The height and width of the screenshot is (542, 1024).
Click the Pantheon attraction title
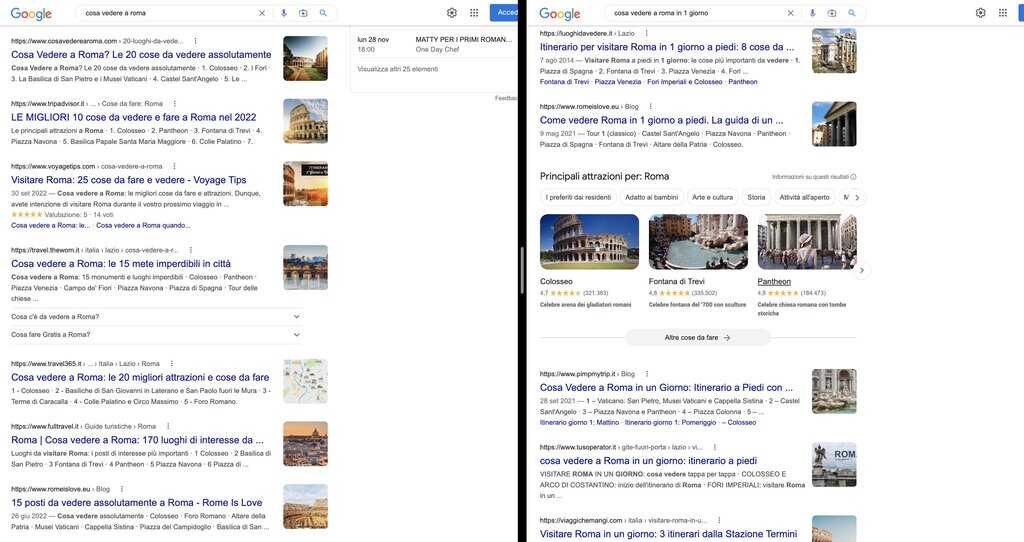[774, 281]
